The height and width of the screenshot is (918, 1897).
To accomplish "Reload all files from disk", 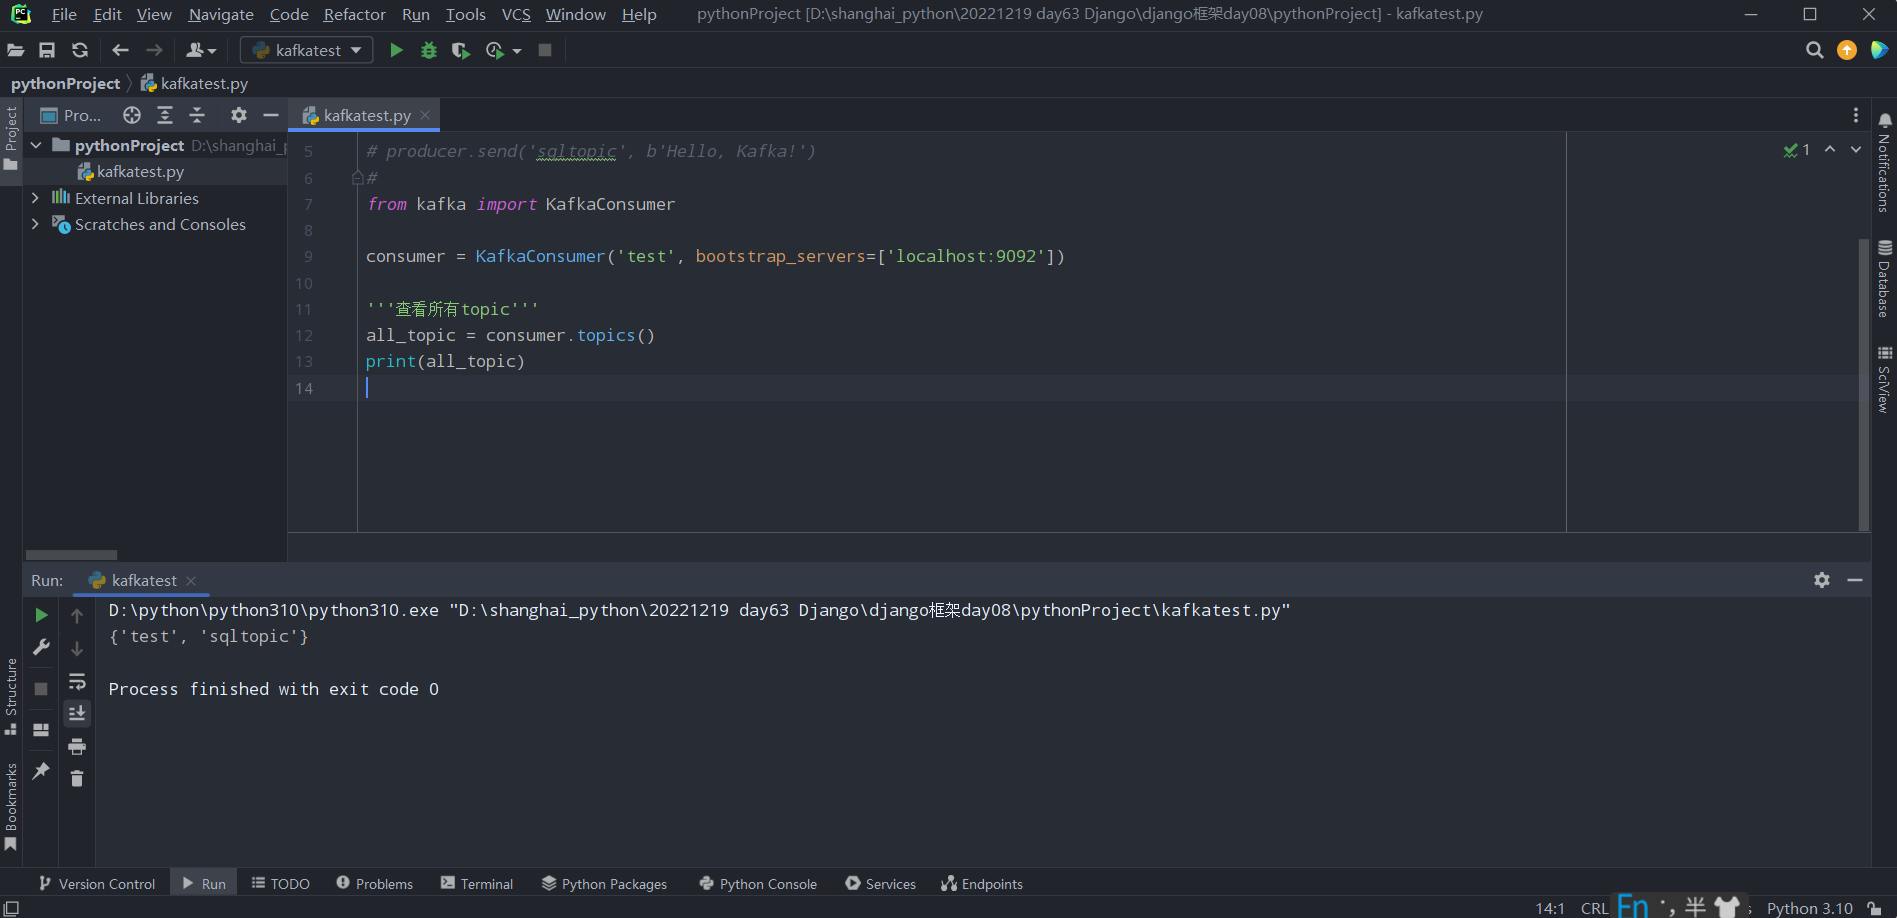I will (80, 50).
